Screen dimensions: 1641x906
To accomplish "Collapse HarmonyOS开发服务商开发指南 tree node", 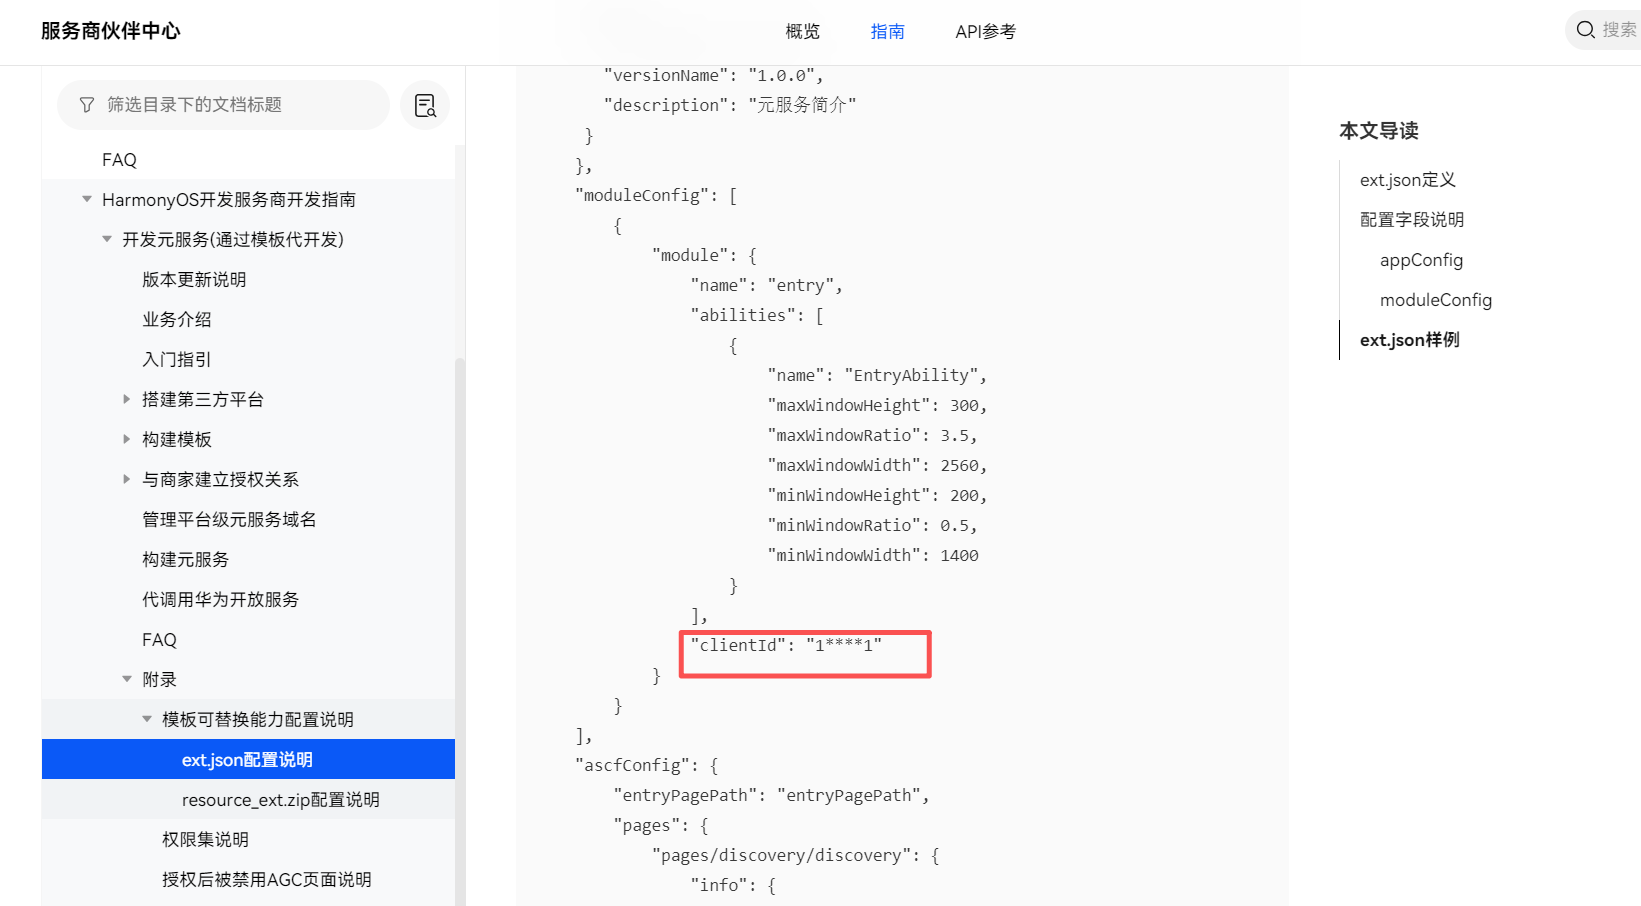I will 87,199.
